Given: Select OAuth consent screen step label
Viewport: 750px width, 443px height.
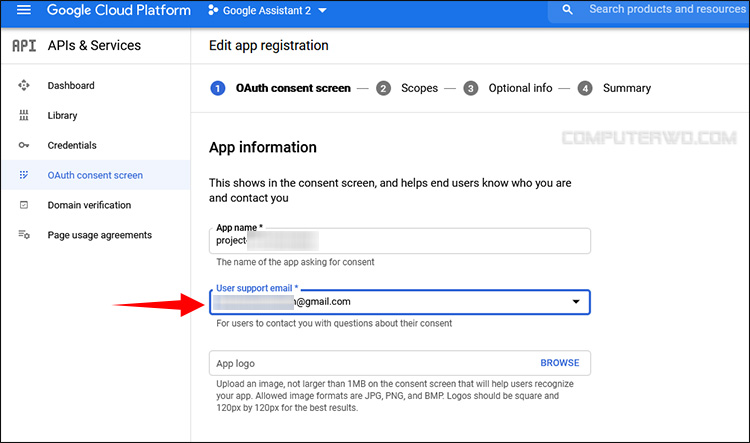Looking at the screenshot, I should tap(293, 88).
